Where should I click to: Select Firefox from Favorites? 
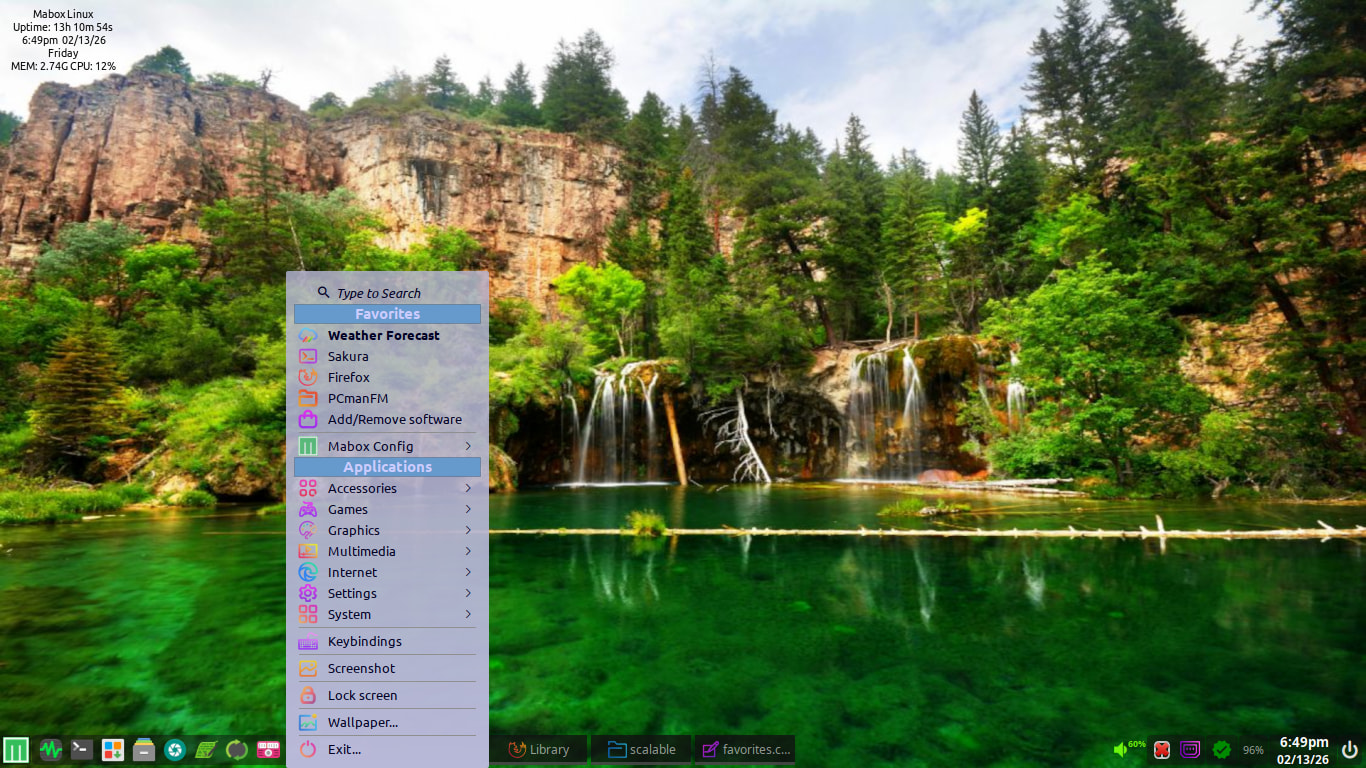(x=349, y=377)
